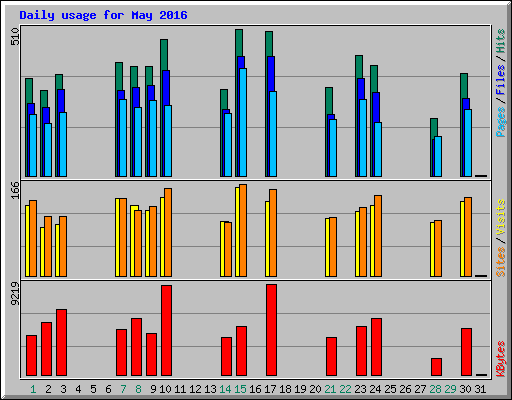Image resolution: width=512 pixels, height=400 pixels.
Task: Select day 20 on the date axis
Action: (x=315, y=389)
